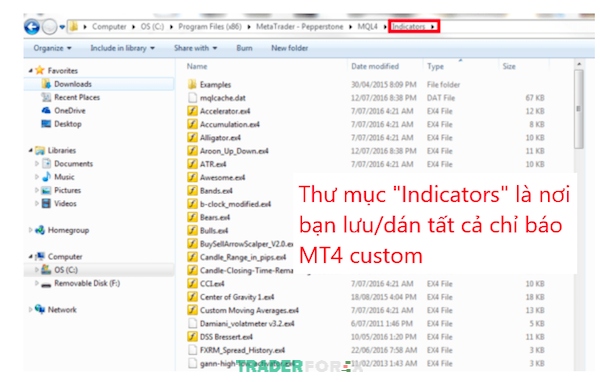The width and height of the screenshot is (600, 382).
Task: Click the Music library note icon
Action: (x=46, y=176)
